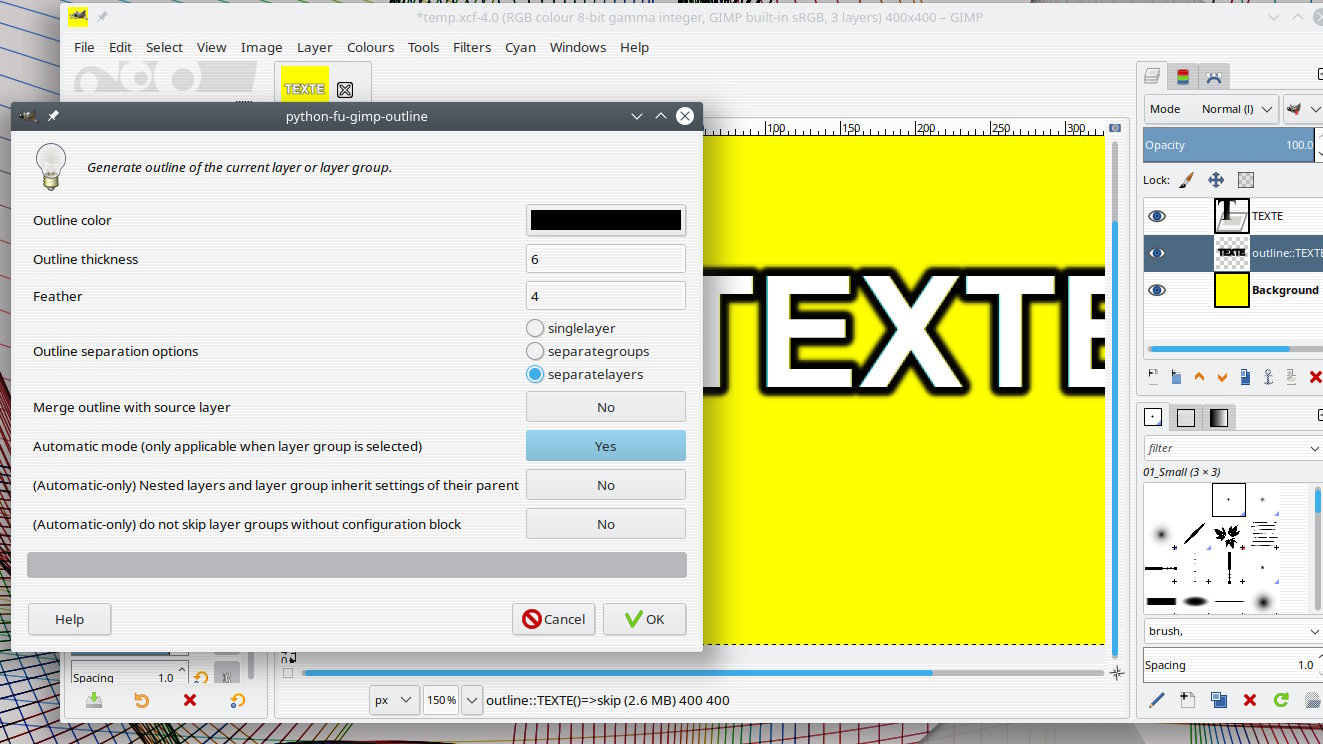Pick the black Outline color swatch
Image resolution: width=1323 pixels, height=744 pixels.
pos(606,220)
